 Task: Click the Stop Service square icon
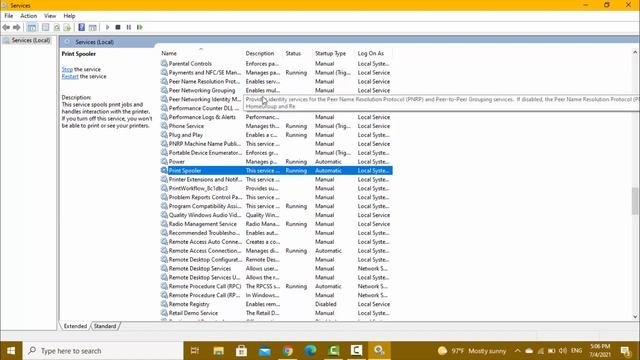(118, 27)
